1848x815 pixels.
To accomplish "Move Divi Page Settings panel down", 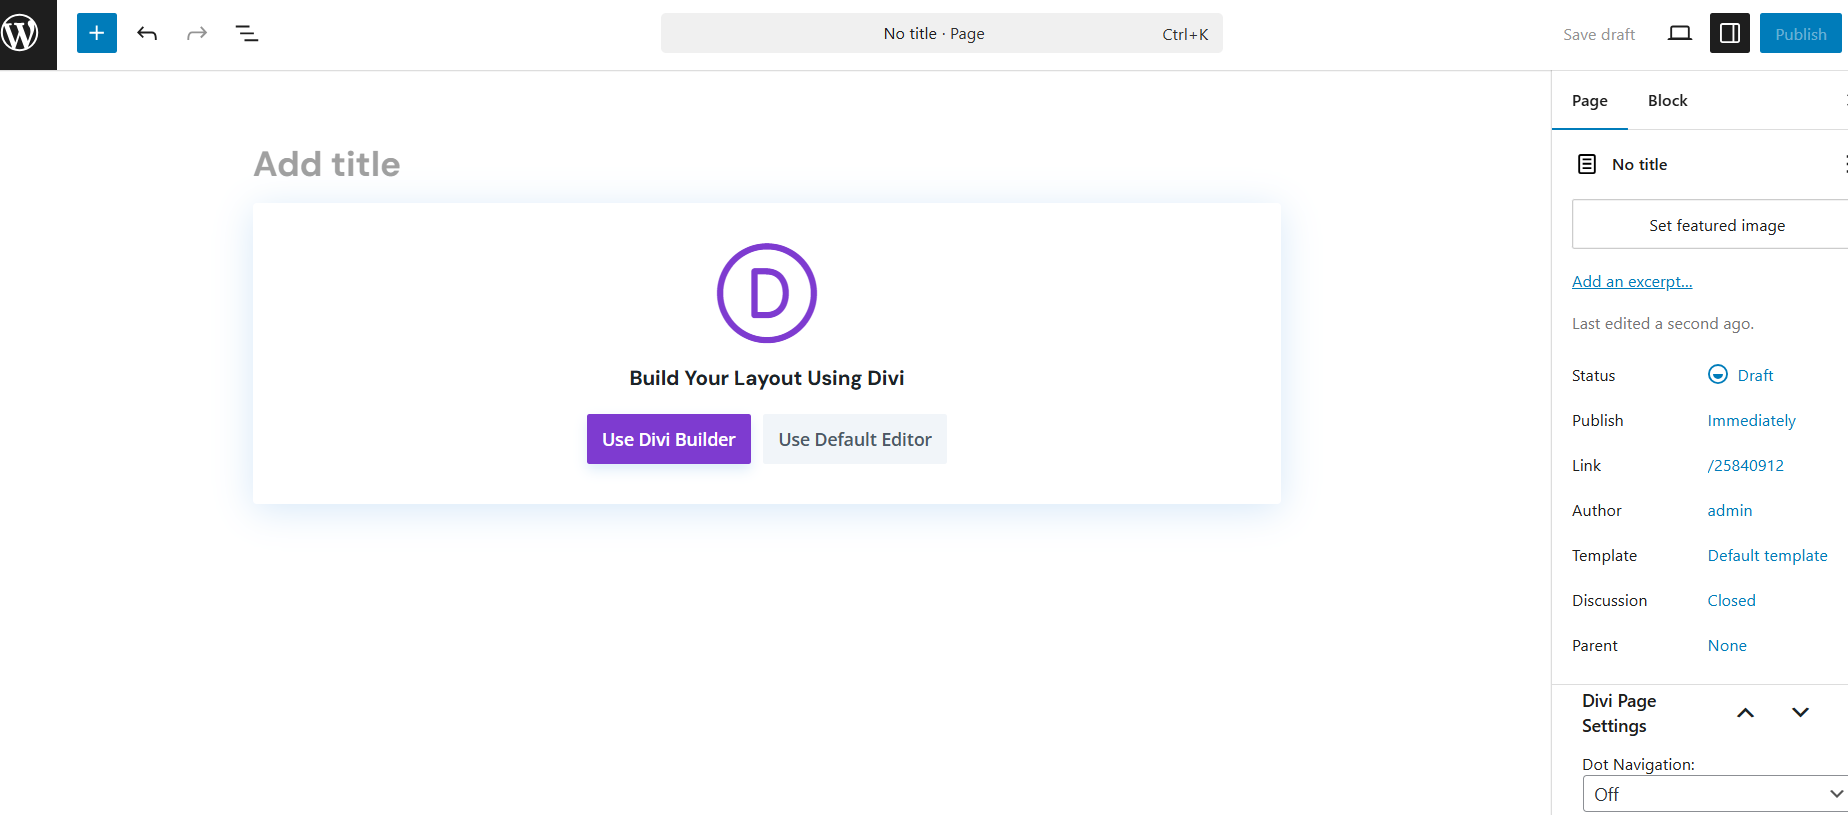I will coord(1801,713).
